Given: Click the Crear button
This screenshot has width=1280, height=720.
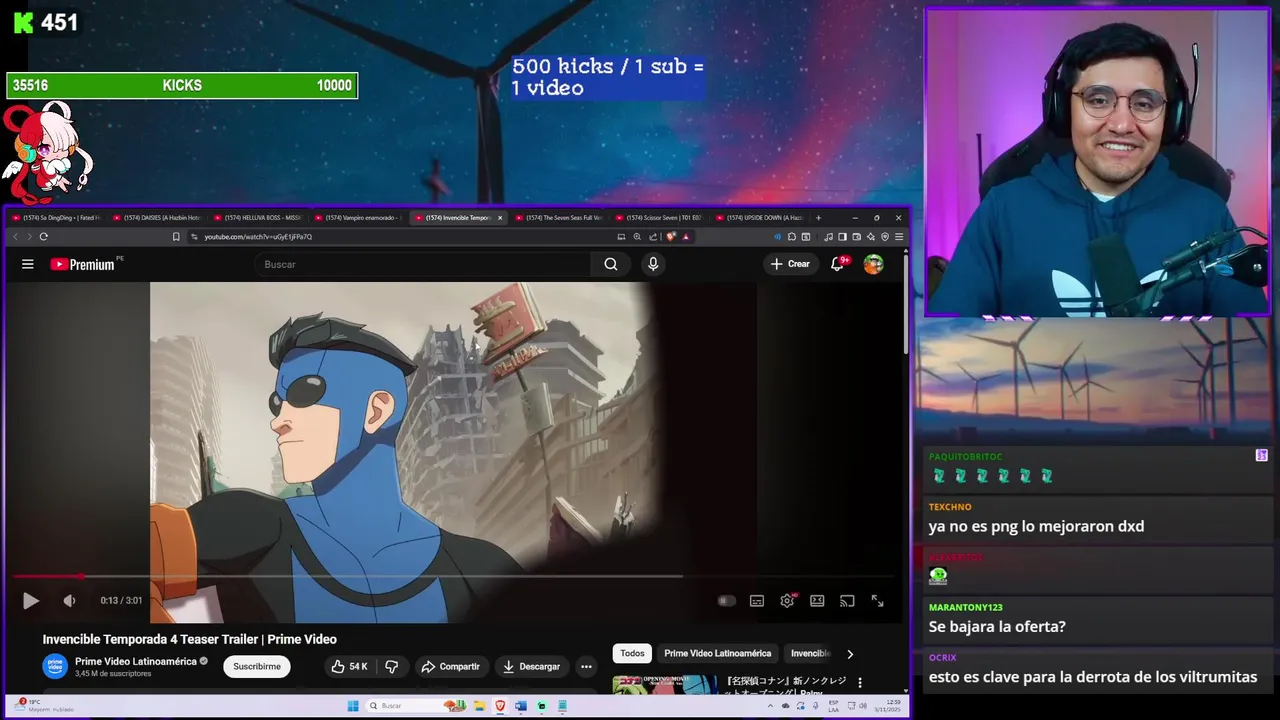Looking at the screenshot, I should pyautogui.click(x=790, y=264).
